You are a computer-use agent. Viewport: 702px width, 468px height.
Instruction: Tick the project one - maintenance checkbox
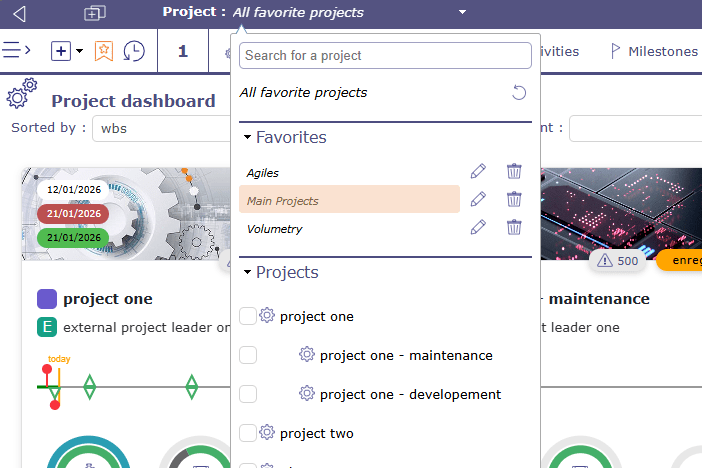248,355
